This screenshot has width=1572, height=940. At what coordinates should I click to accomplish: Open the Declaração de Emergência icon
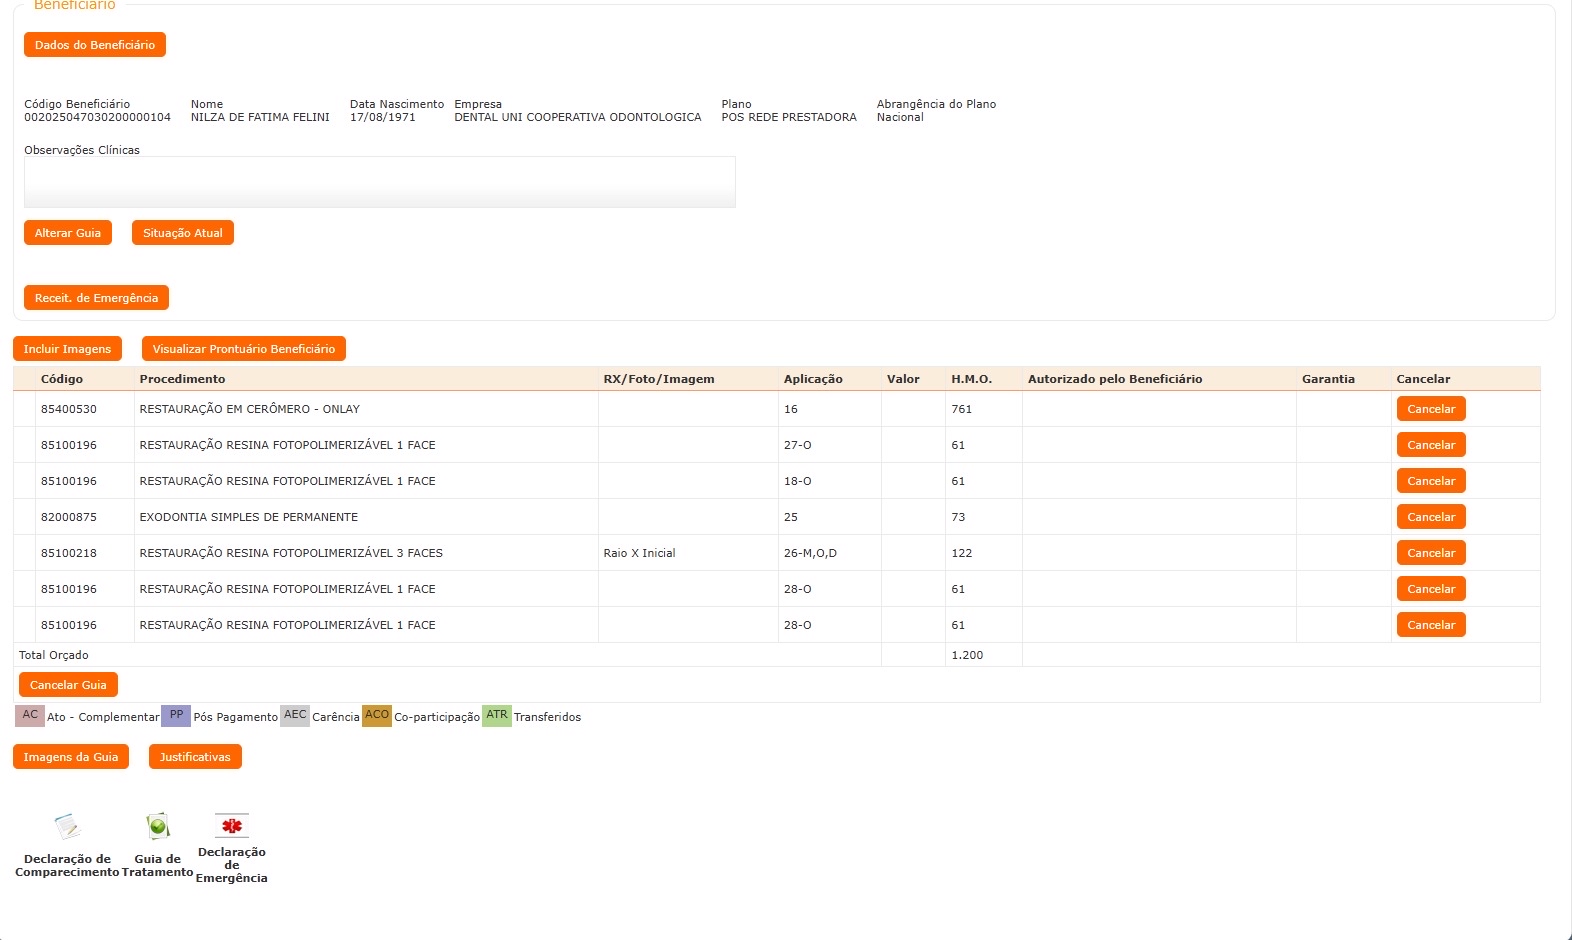(x=232, y=825)
